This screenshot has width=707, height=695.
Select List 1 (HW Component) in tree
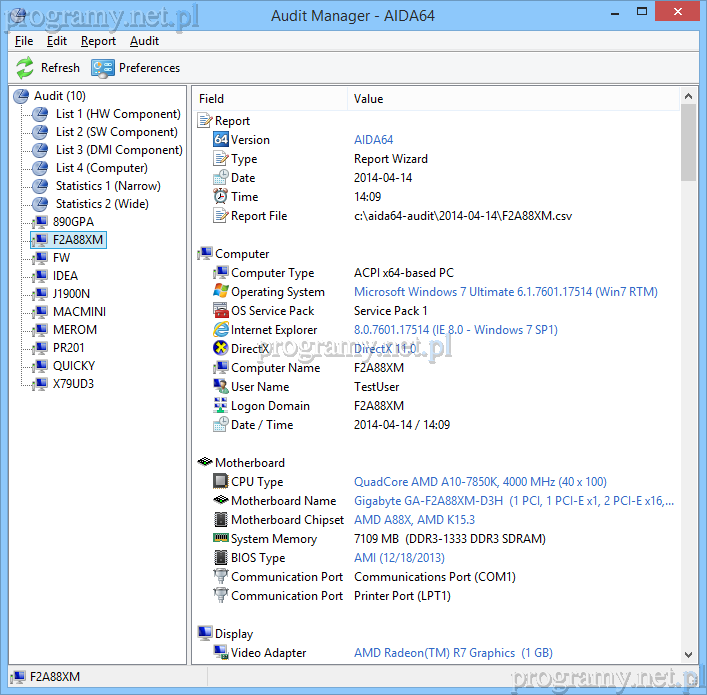pyautogui.click(x=117, y=114)
